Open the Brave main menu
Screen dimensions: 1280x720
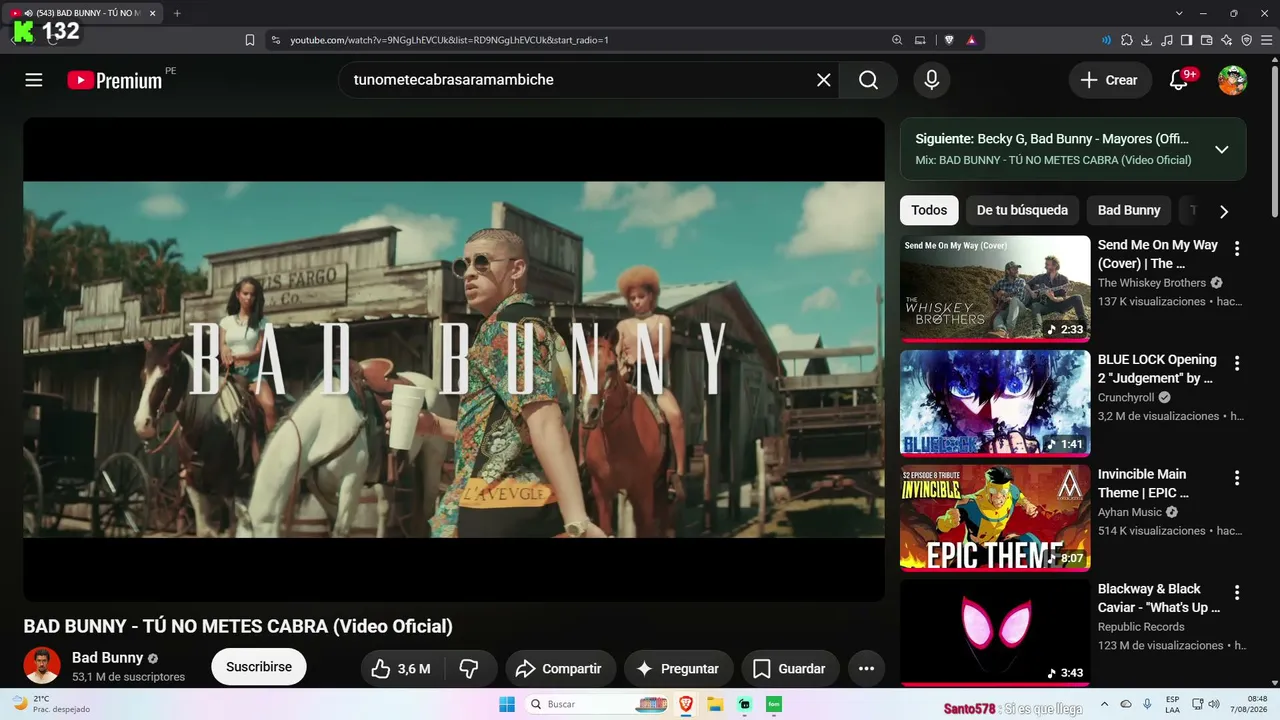pos(1267,40)
